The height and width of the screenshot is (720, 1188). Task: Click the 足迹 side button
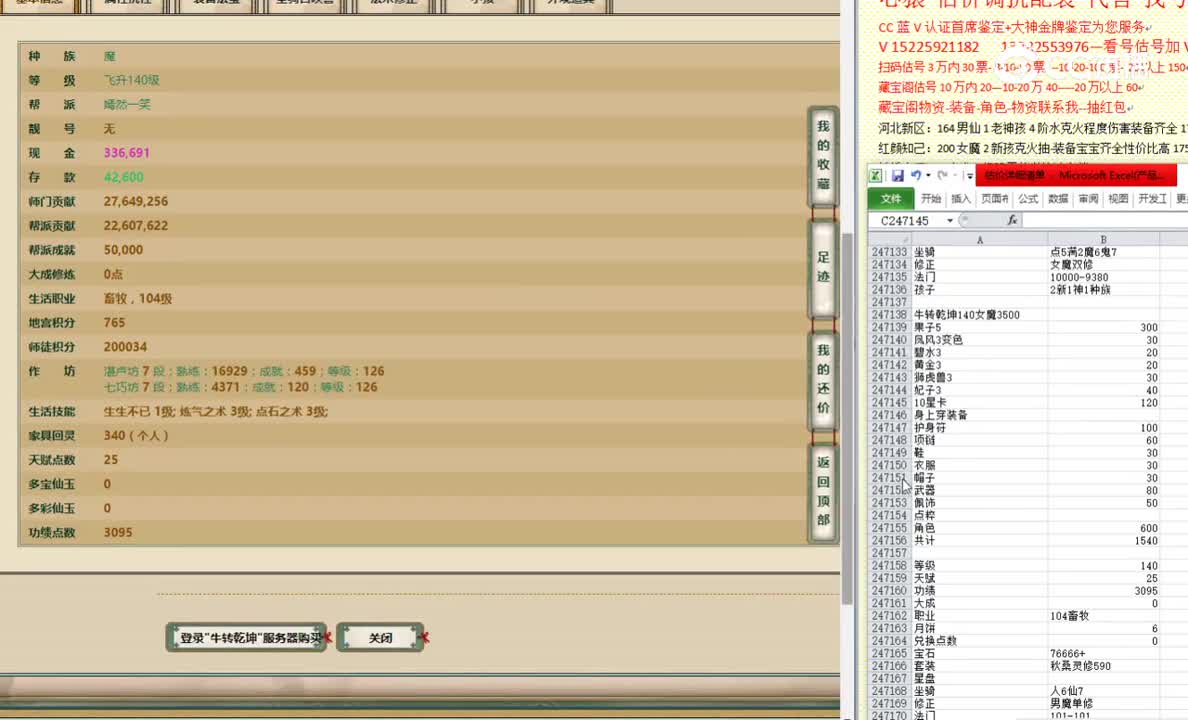click(x=823, y=268)
